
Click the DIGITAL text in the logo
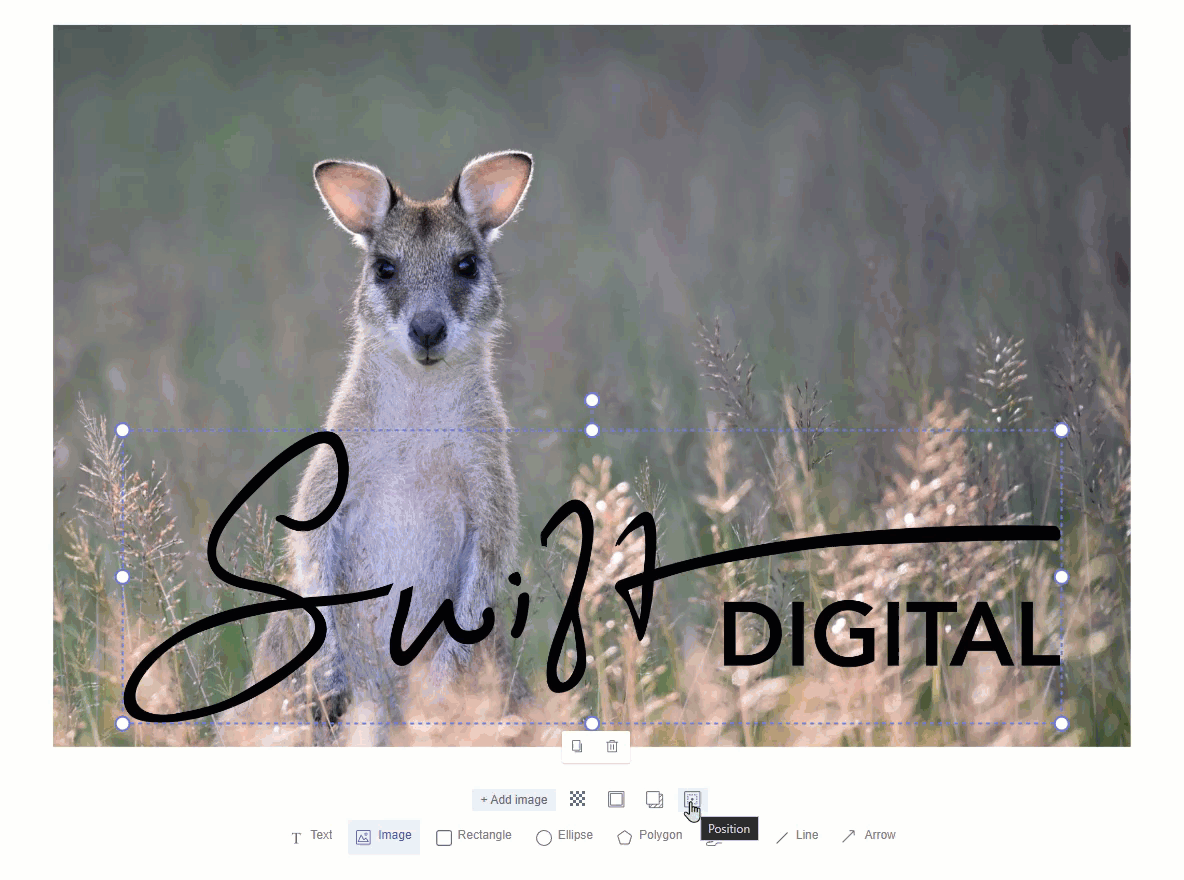pos(891,635)
